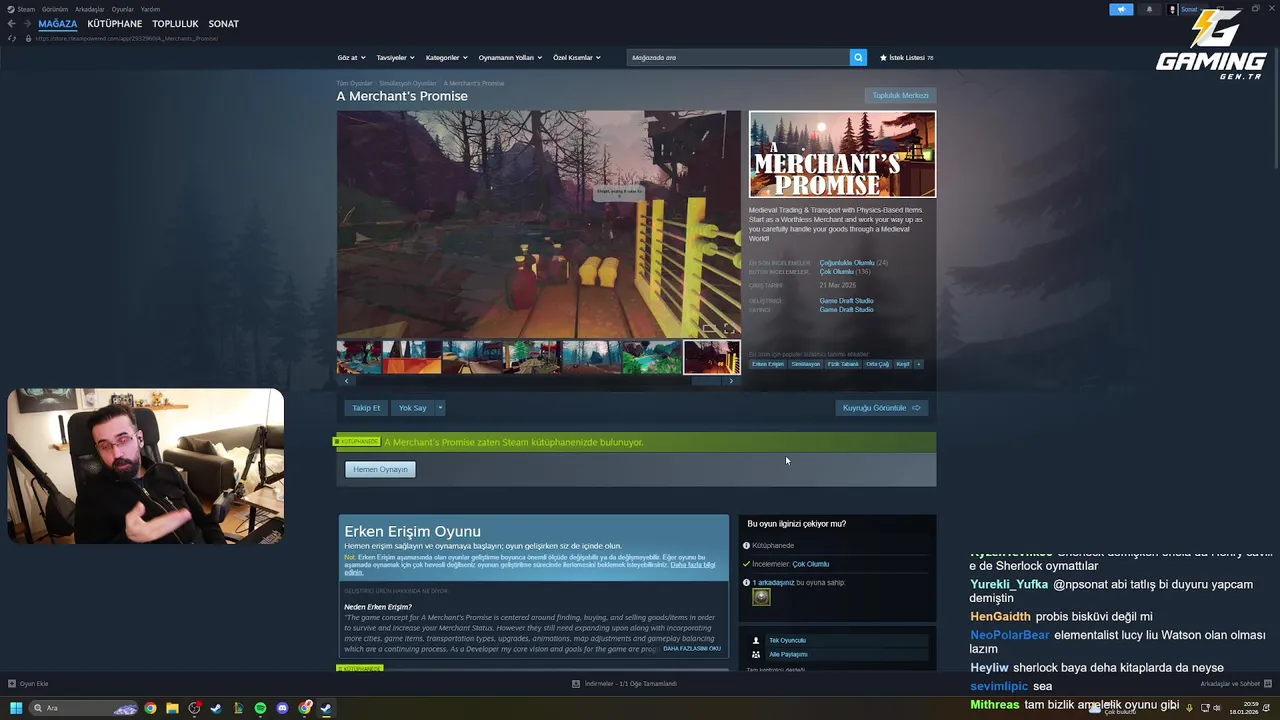Image resolution: width=1280 pixels, height=720 pixels.
Task: Open the notifications bell icon
Action: [1148, 9]
